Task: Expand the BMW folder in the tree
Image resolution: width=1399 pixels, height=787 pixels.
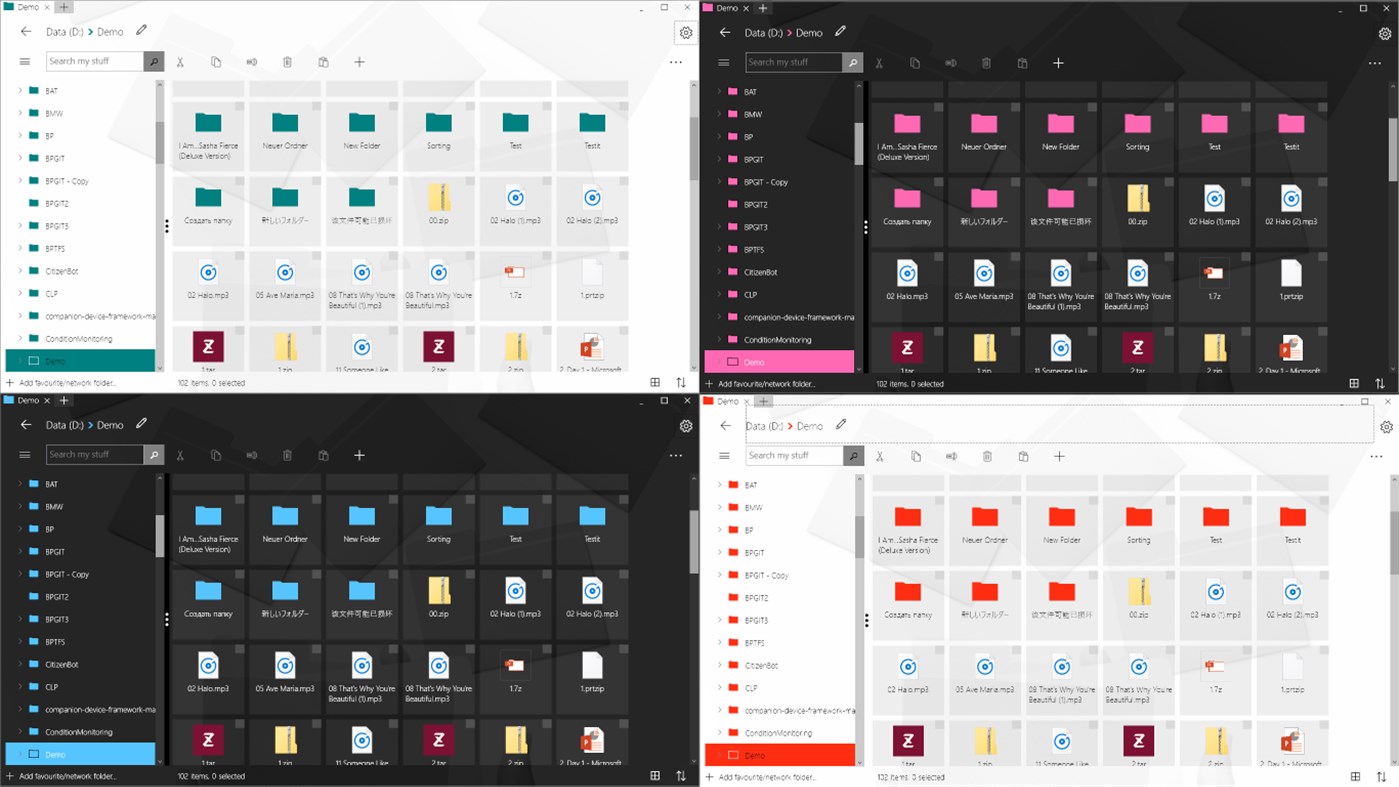Action: (x=20, y=113)
